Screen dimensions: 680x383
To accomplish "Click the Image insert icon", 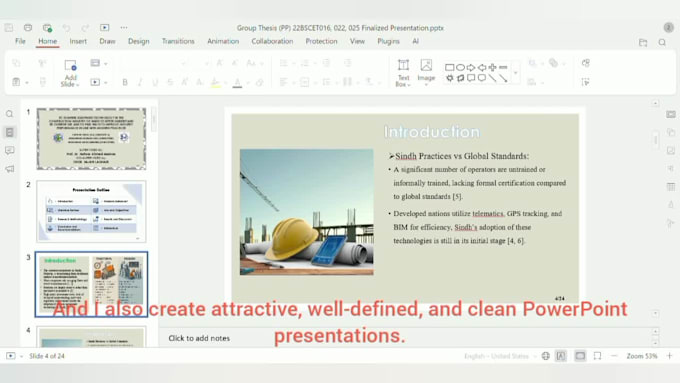I will tap(426, 65).
